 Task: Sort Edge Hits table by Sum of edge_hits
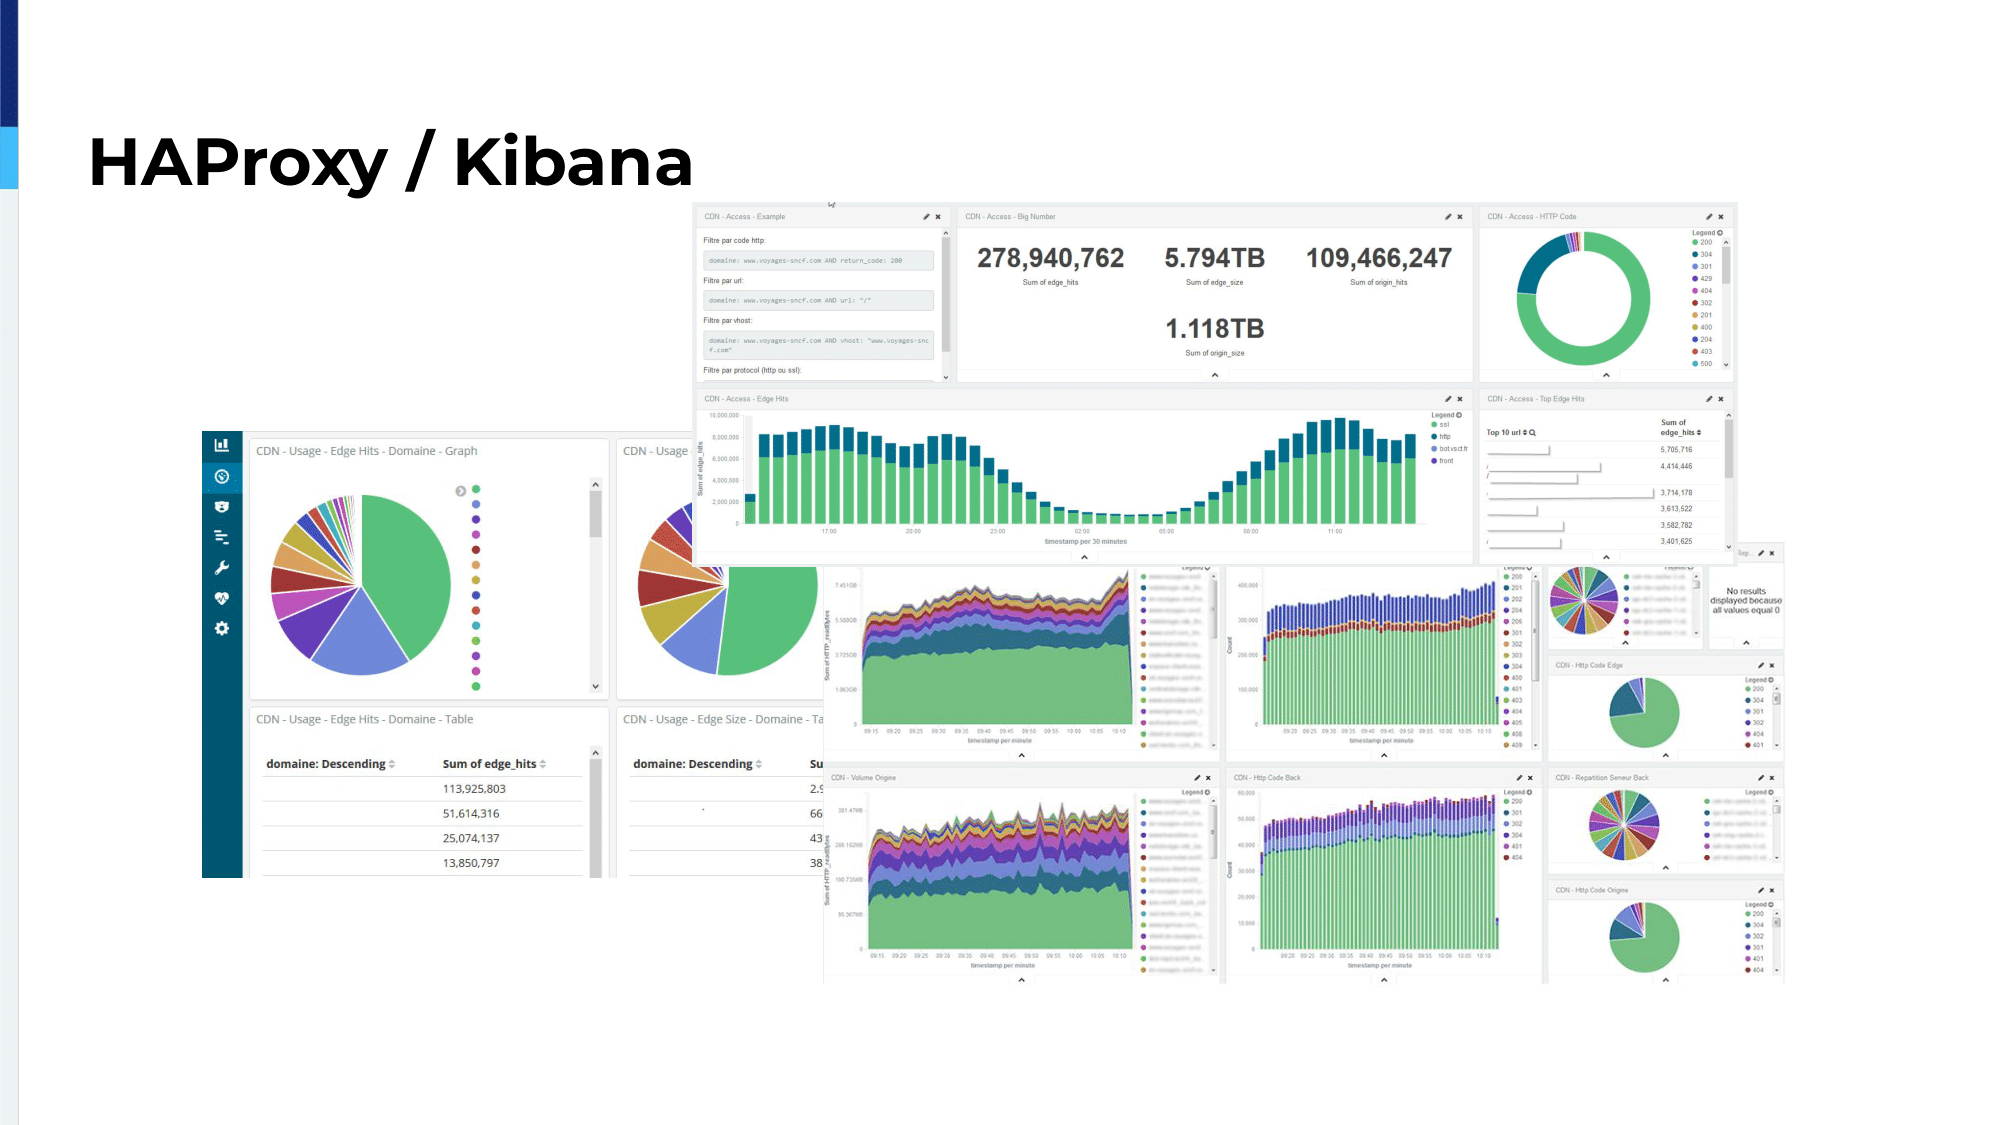[494, 764]
